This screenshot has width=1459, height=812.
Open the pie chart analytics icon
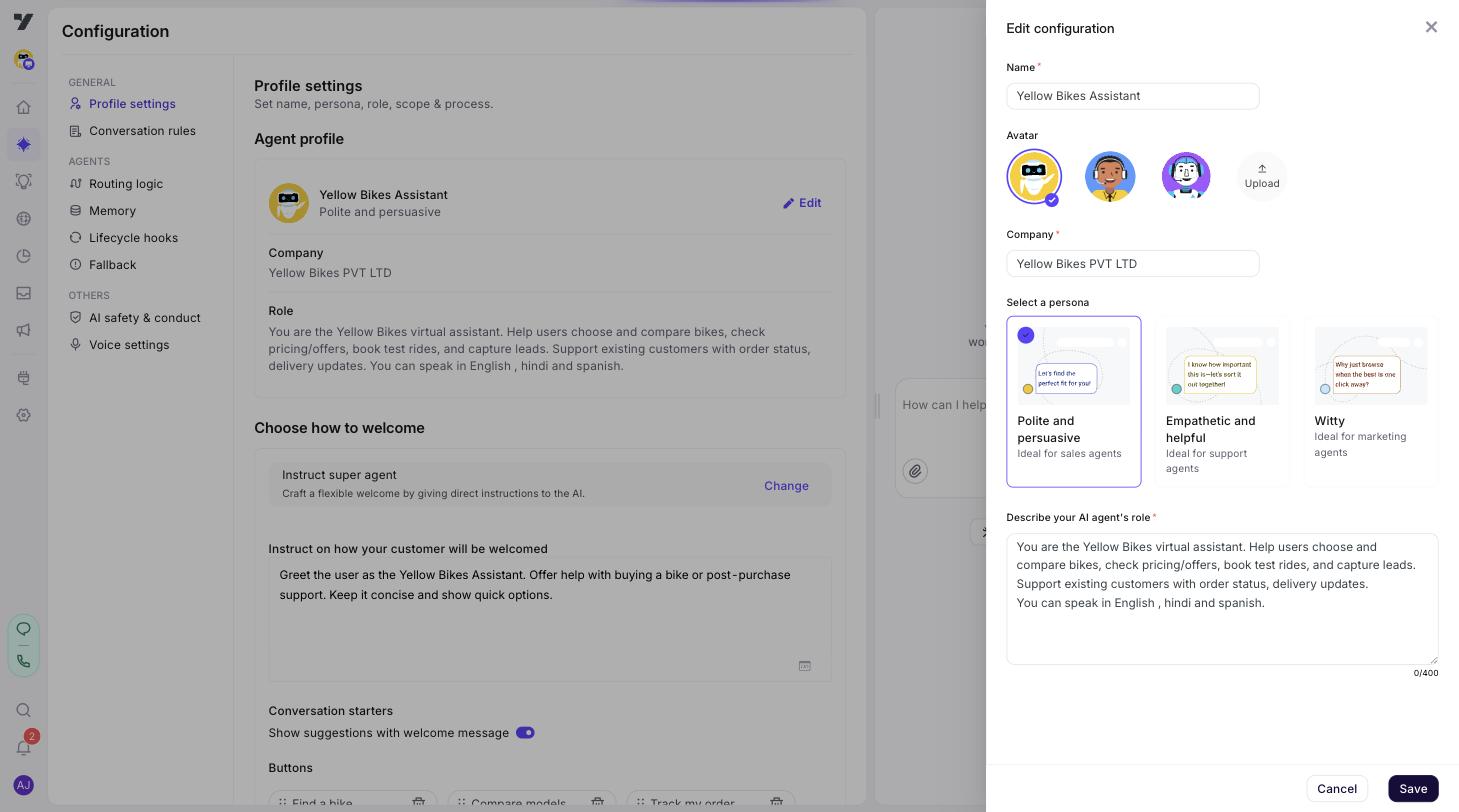pyautogui.click(x=23, y=256)
